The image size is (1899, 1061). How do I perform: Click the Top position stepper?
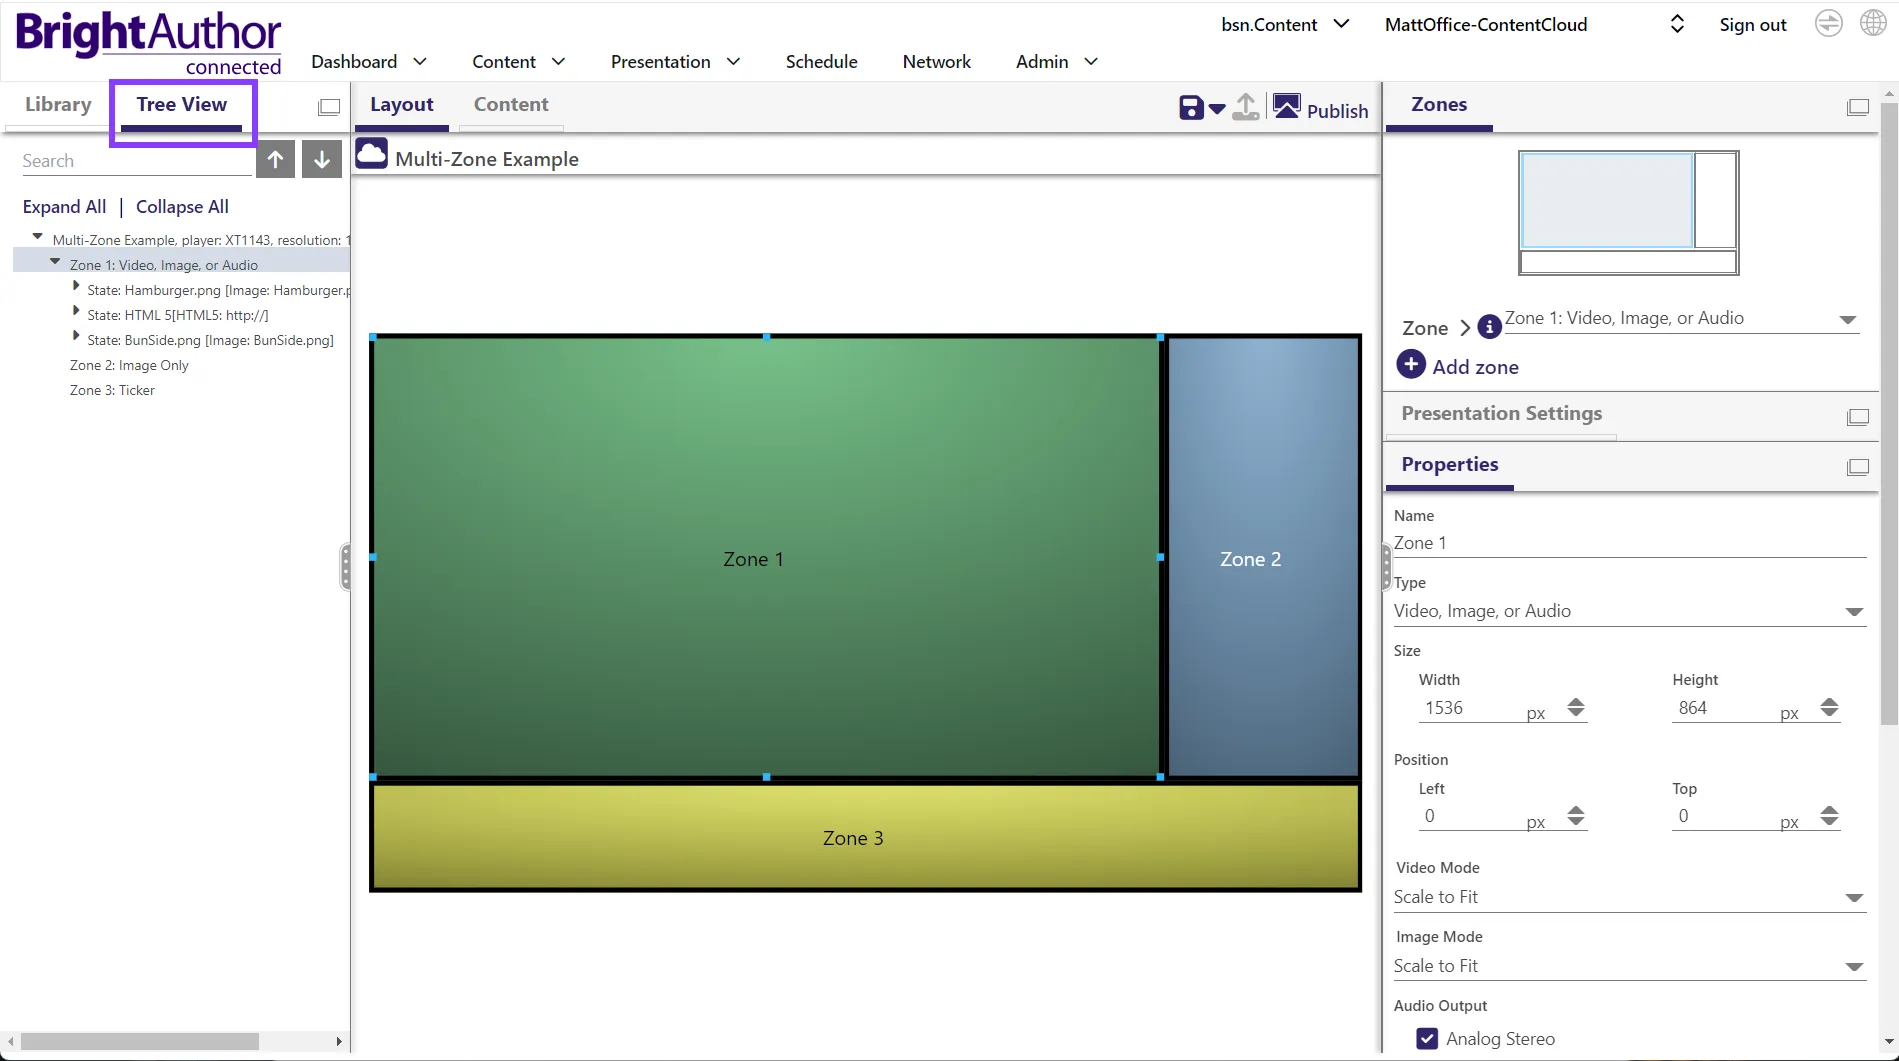coord(1829,816)
